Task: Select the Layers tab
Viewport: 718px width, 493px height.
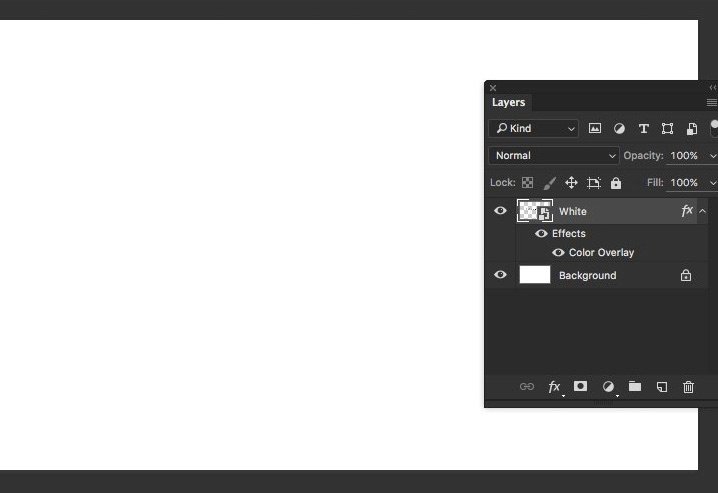Action: tap(508, 103)
